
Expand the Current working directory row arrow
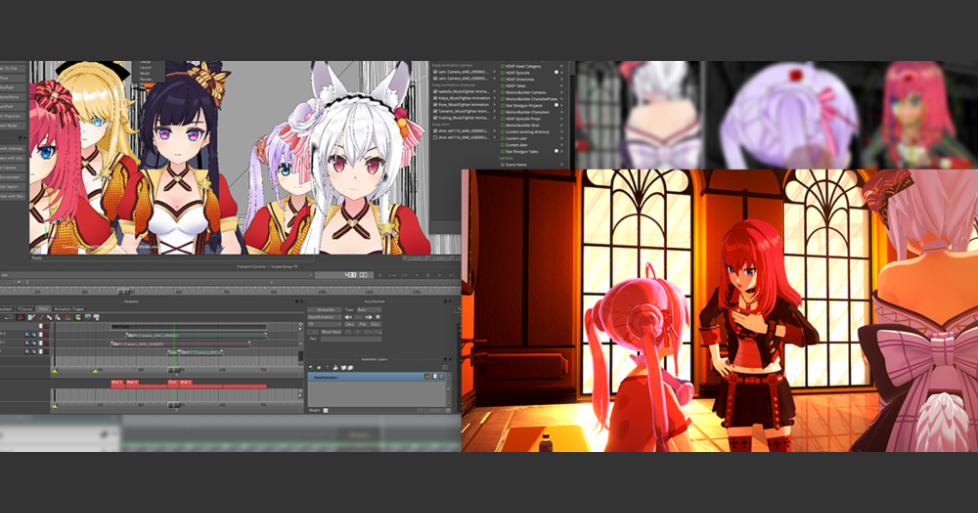click(561, 132)
